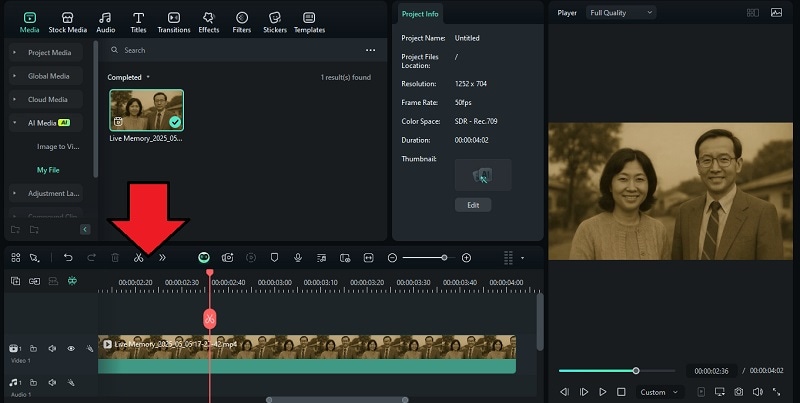Click the track height grid icon
The height and width of the screenshot is (403, 800).
pos(508,258)
